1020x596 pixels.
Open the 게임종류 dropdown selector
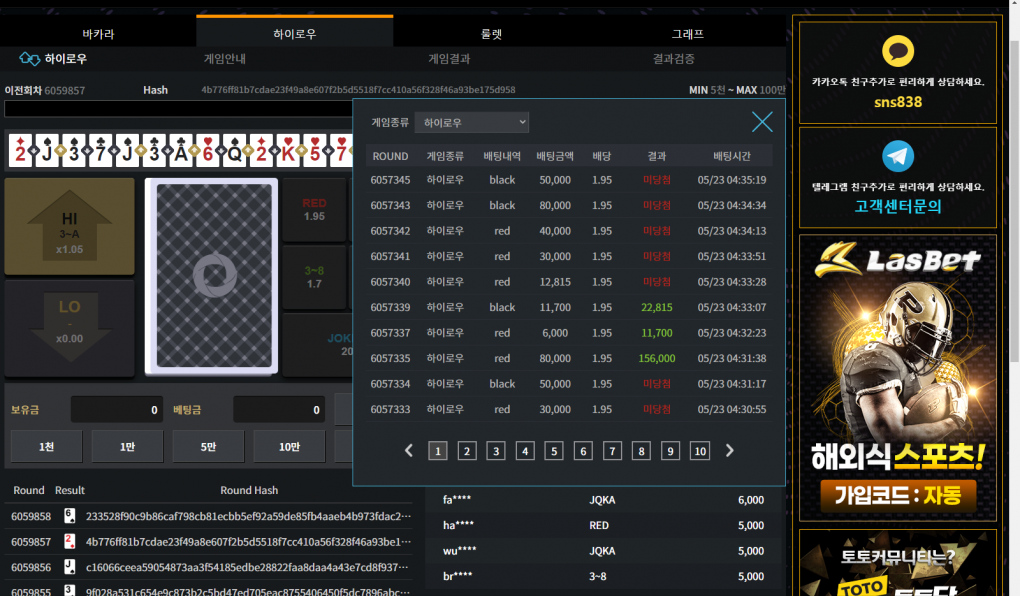coord(472,122)
